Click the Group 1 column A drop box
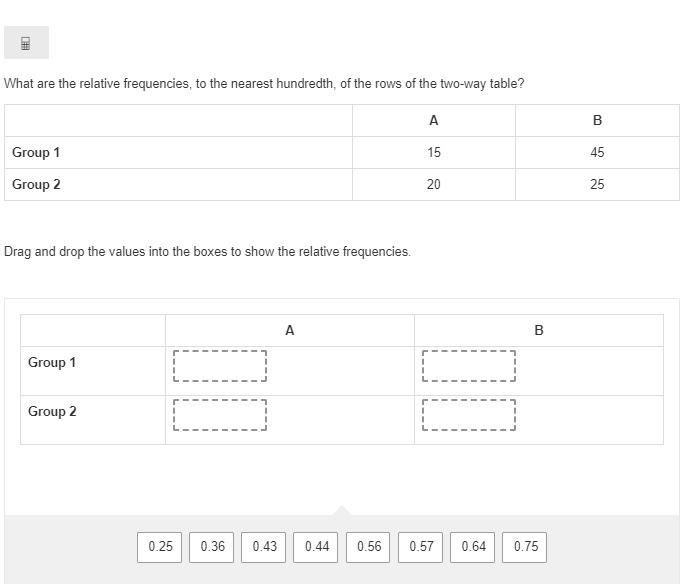The height and width of the screenshot is (584, 690). tap(220, 365)
